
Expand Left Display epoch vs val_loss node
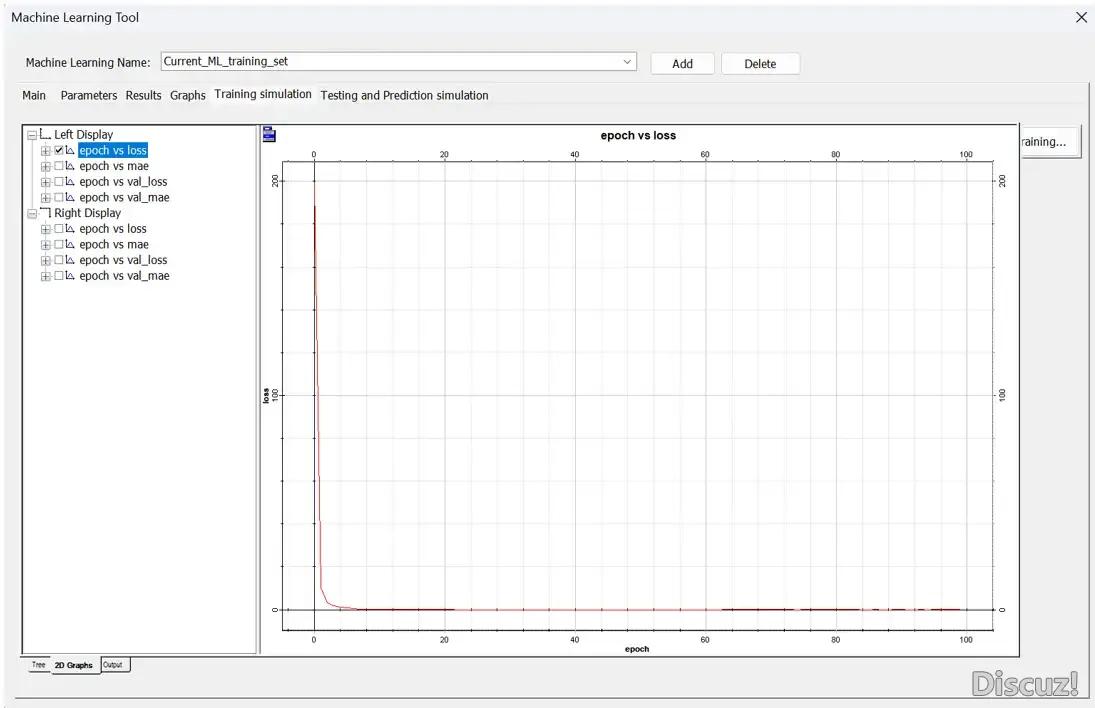[x=45, y=182]
